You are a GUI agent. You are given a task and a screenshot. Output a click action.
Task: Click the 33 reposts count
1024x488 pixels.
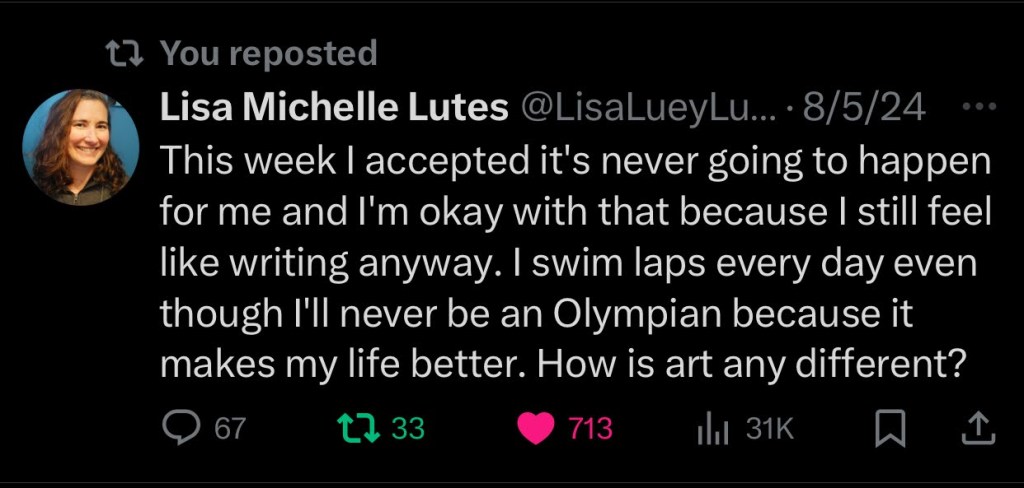point(408,429)
